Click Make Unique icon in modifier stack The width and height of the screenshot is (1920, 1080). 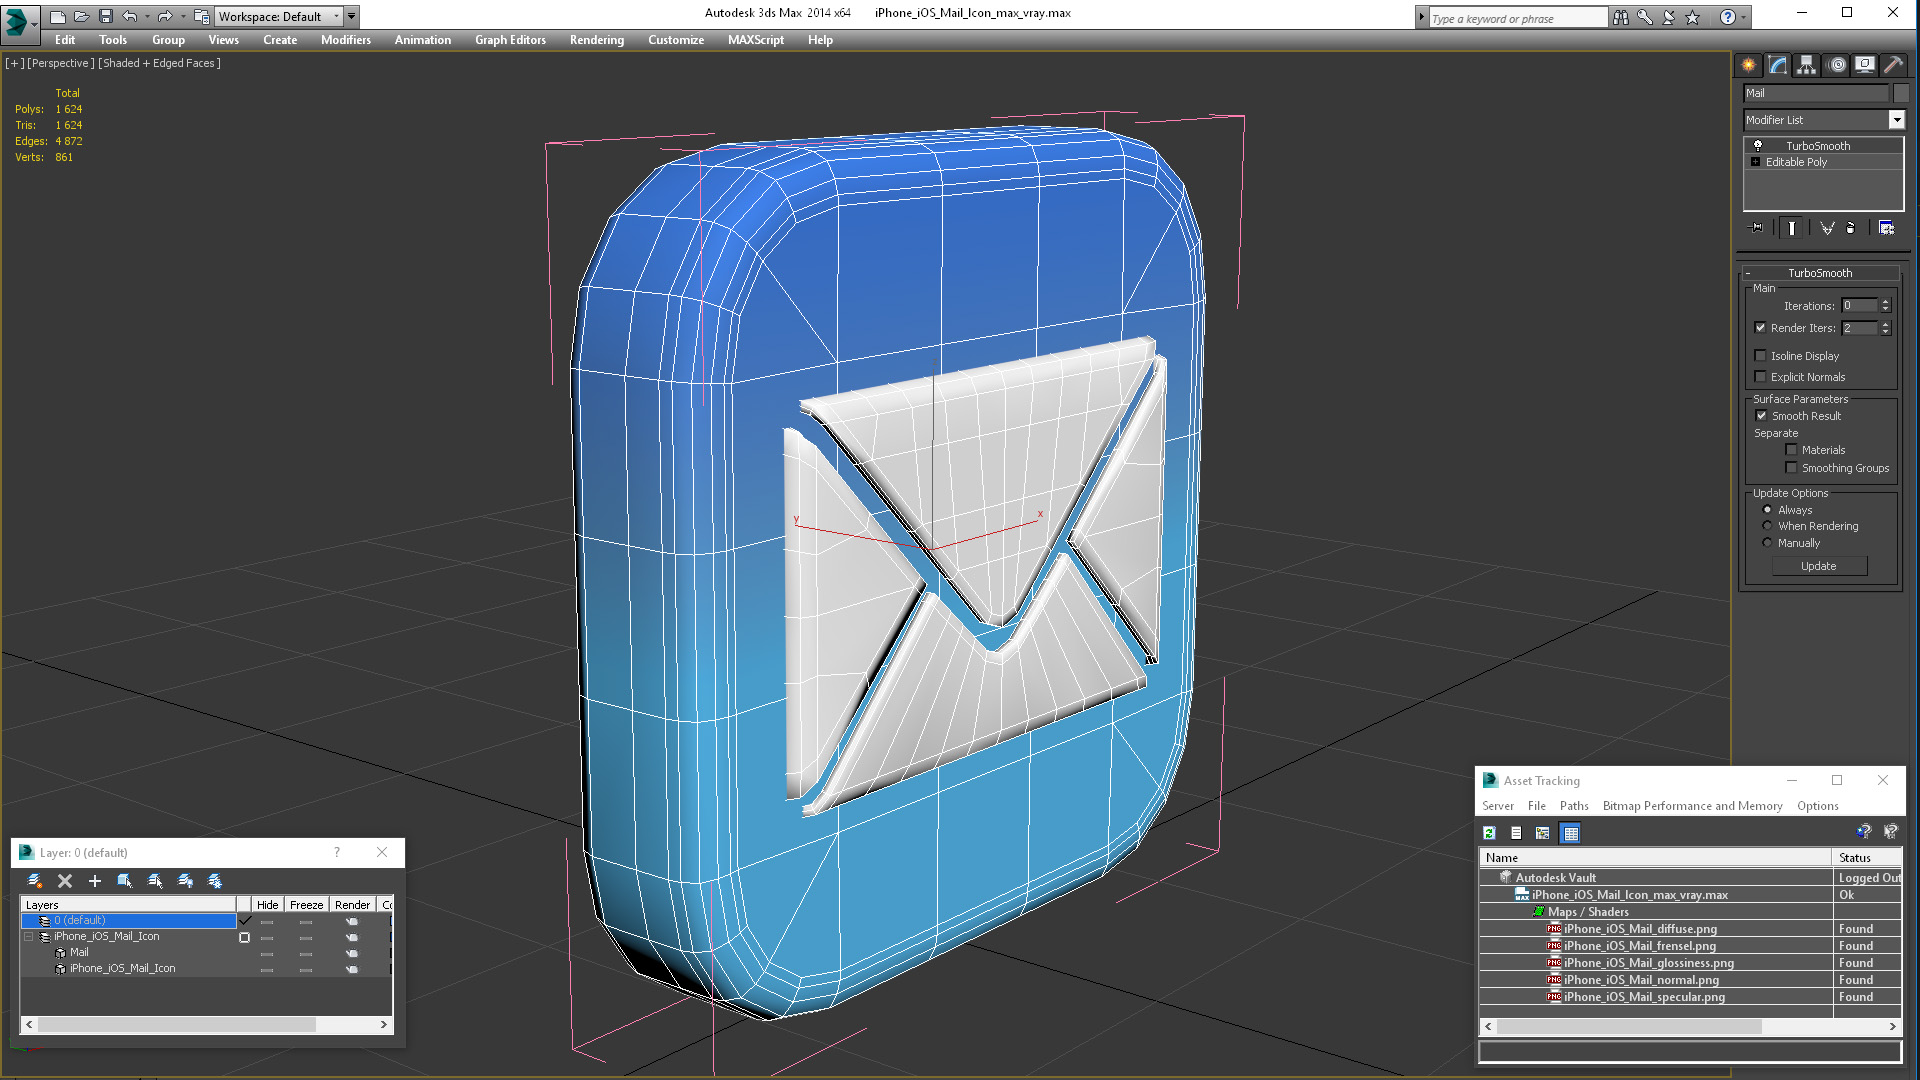coord(1827,228)
